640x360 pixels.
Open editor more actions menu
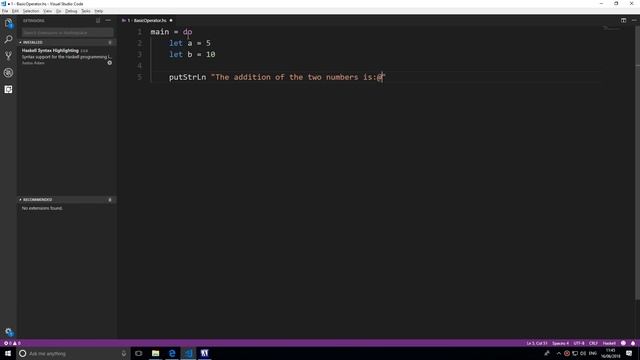coord(634,20)
